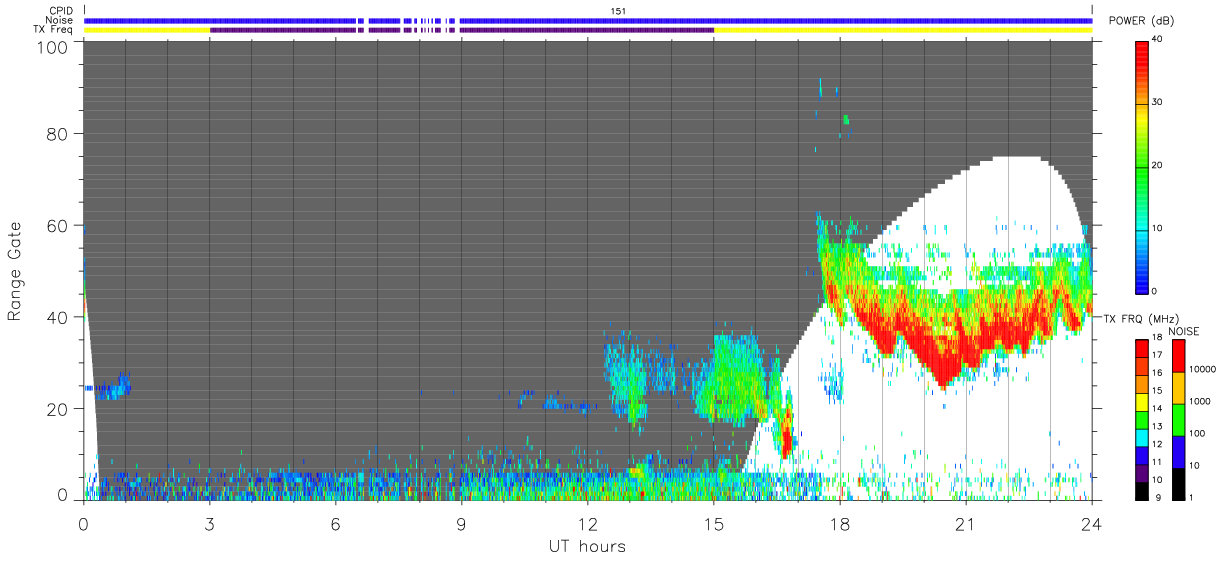Click the 80 tick on Range Gate axis
Screen dimensions: 1228x567
58,133
